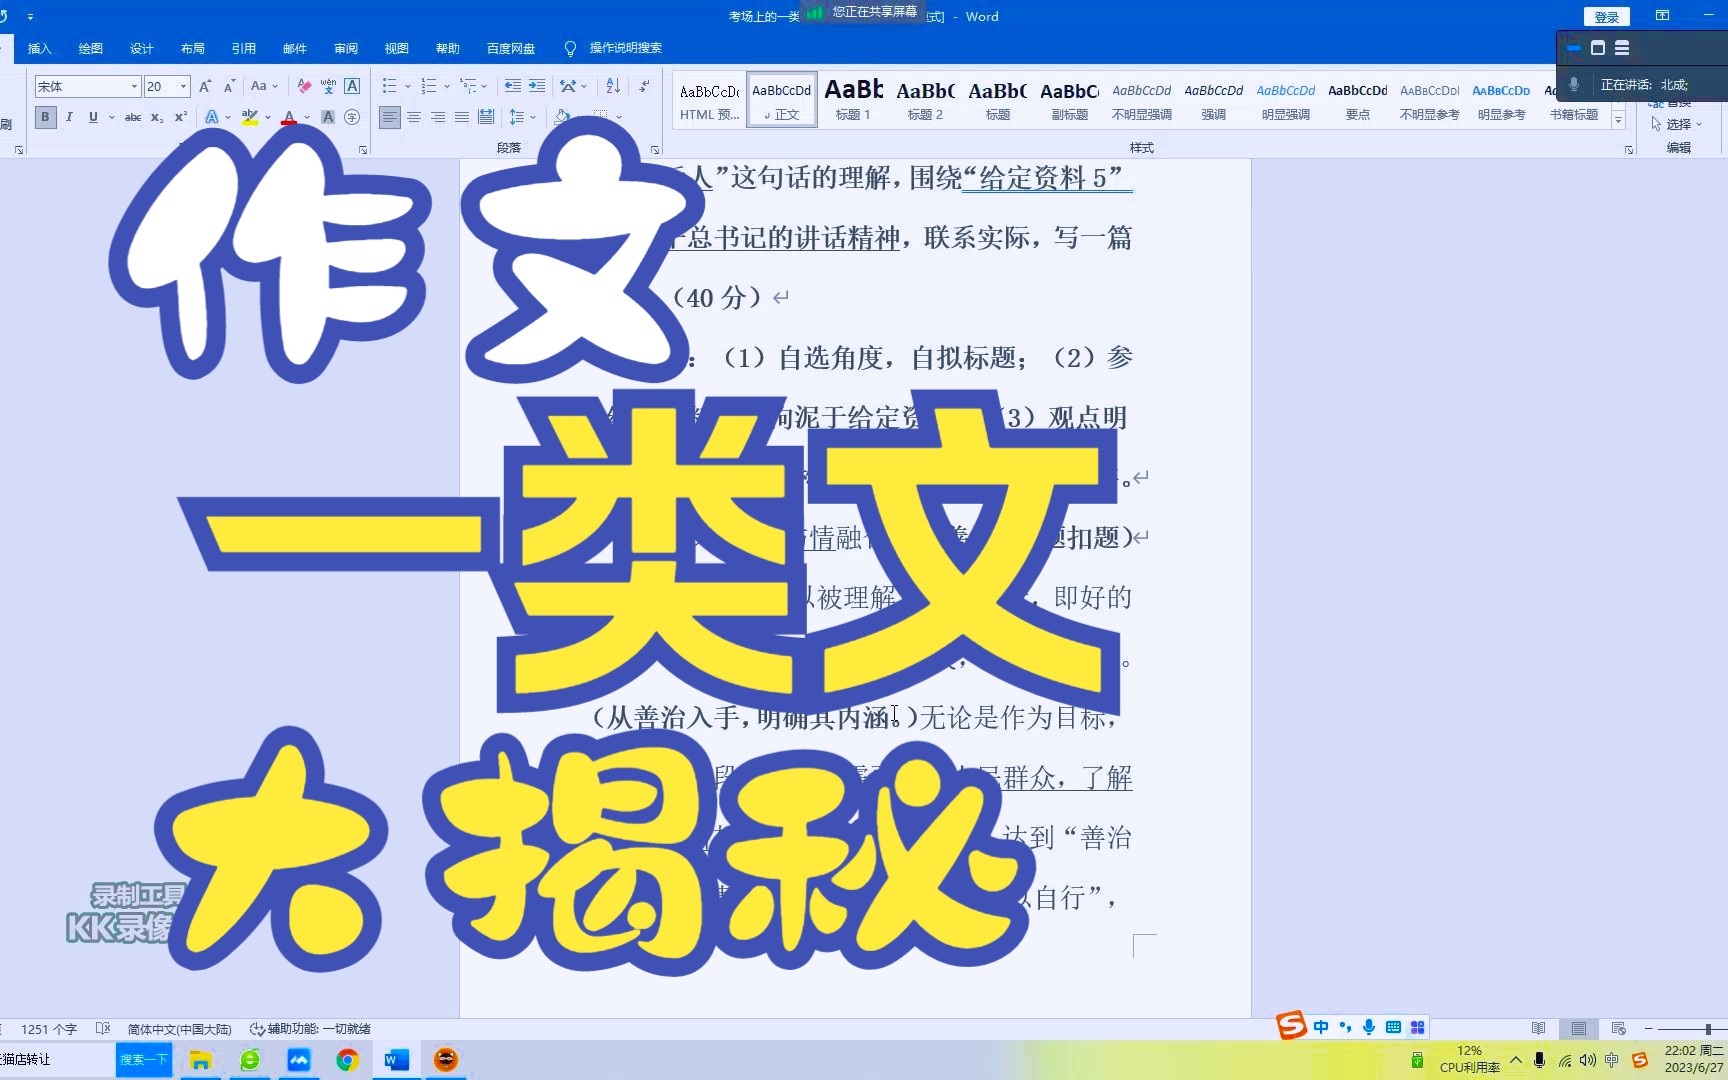Open the Select (选择) dropdown
Screen dimensions: 1728x1080
point(1676,124)
